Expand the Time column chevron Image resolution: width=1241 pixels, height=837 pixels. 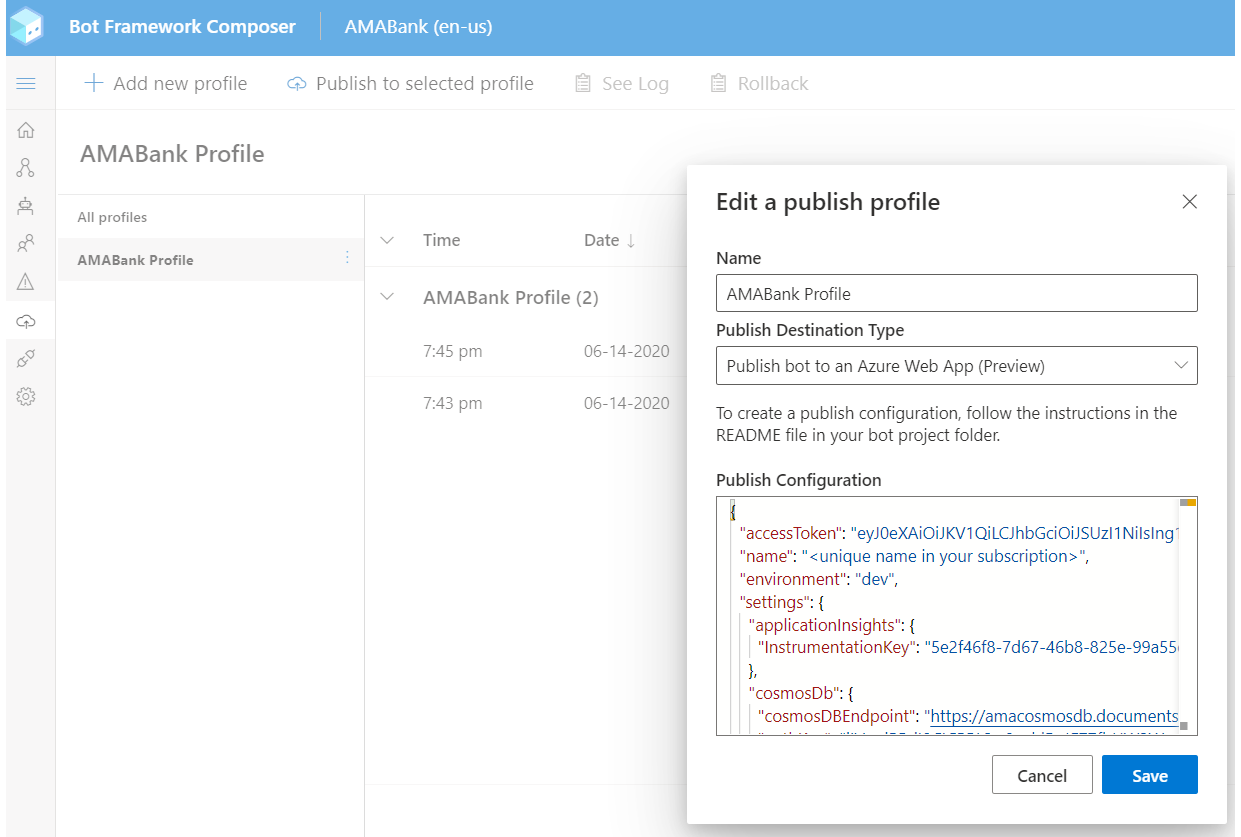coord(386,240)
